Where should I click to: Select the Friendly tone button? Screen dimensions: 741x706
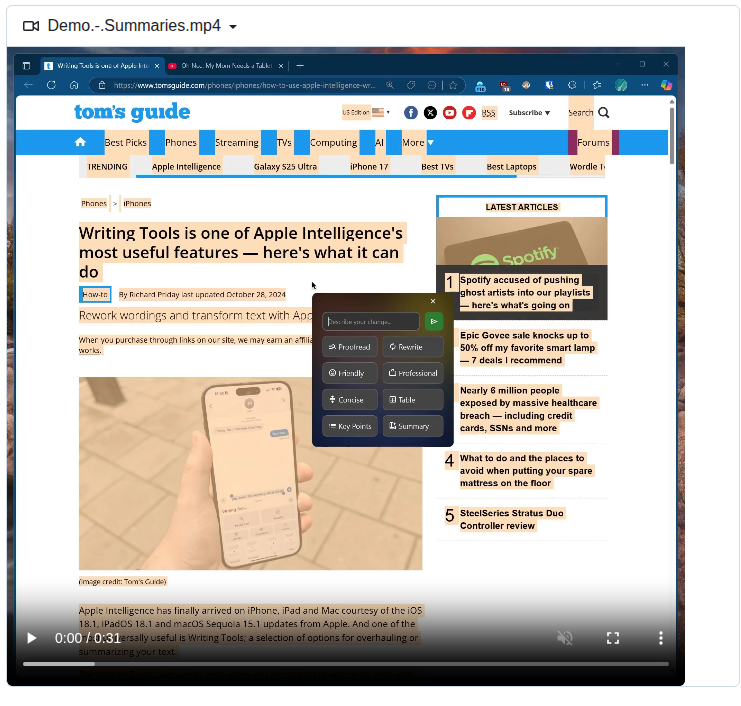point(350,373)
